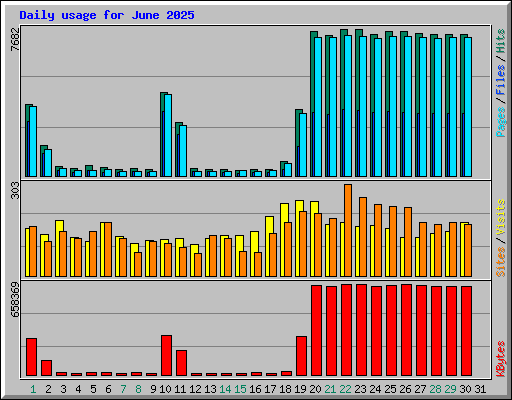Select day label '16' on the axis
Image resolution: width=512 pixels, height=400 pixels.
(255, 389)
